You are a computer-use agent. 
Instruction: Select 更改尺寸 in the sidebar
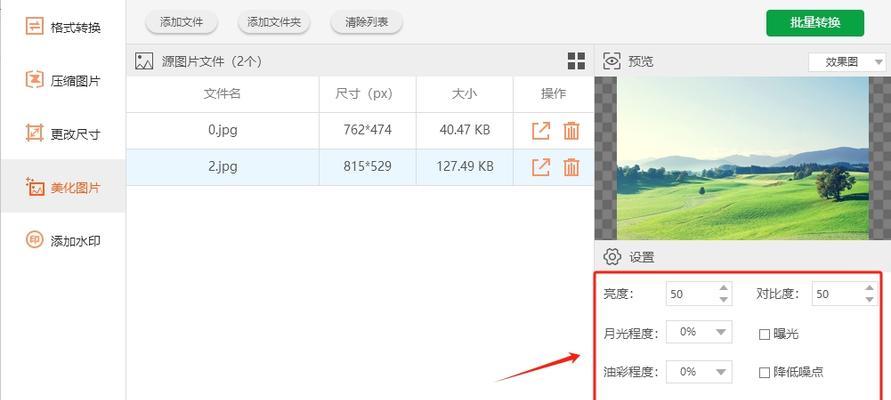(x=63, y=134)
